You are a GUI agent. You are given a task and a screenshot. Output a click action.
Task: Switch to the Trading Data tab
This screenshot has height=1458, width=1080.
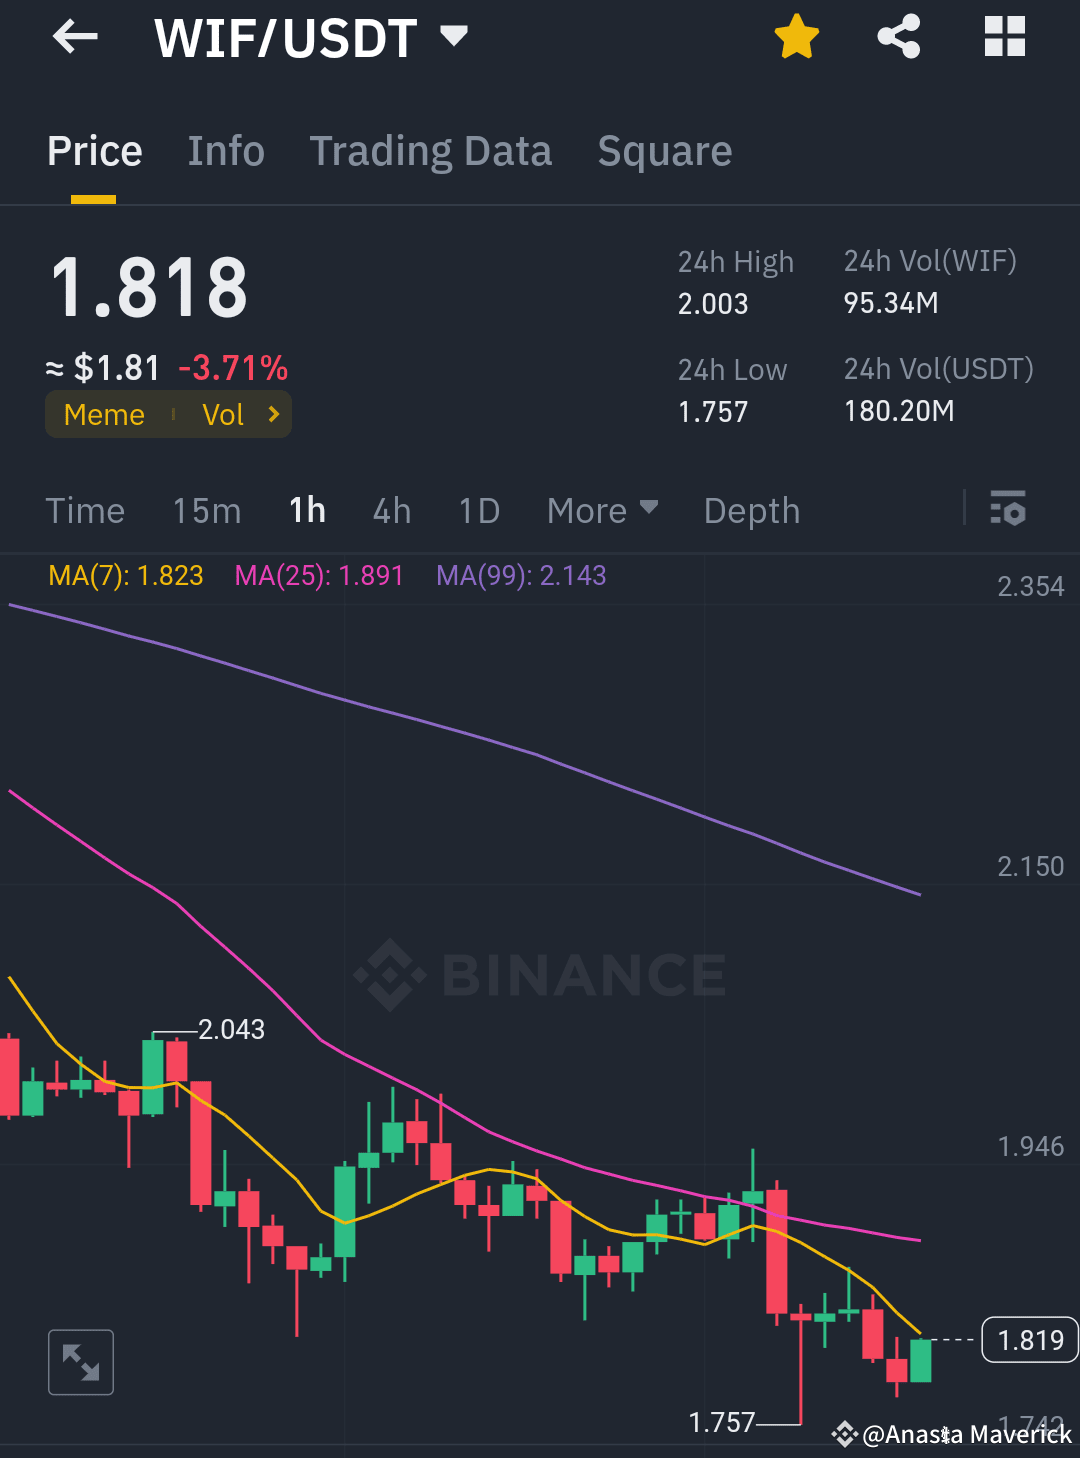point(431,151)
